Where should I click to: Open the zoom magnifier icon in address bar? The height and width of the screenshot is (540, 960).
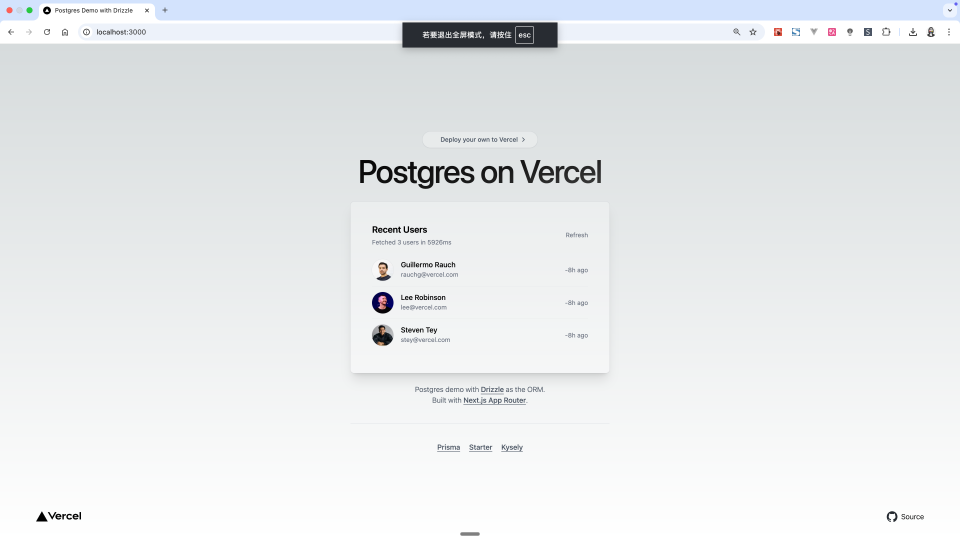pyautogui.click(x=737, y=32)
